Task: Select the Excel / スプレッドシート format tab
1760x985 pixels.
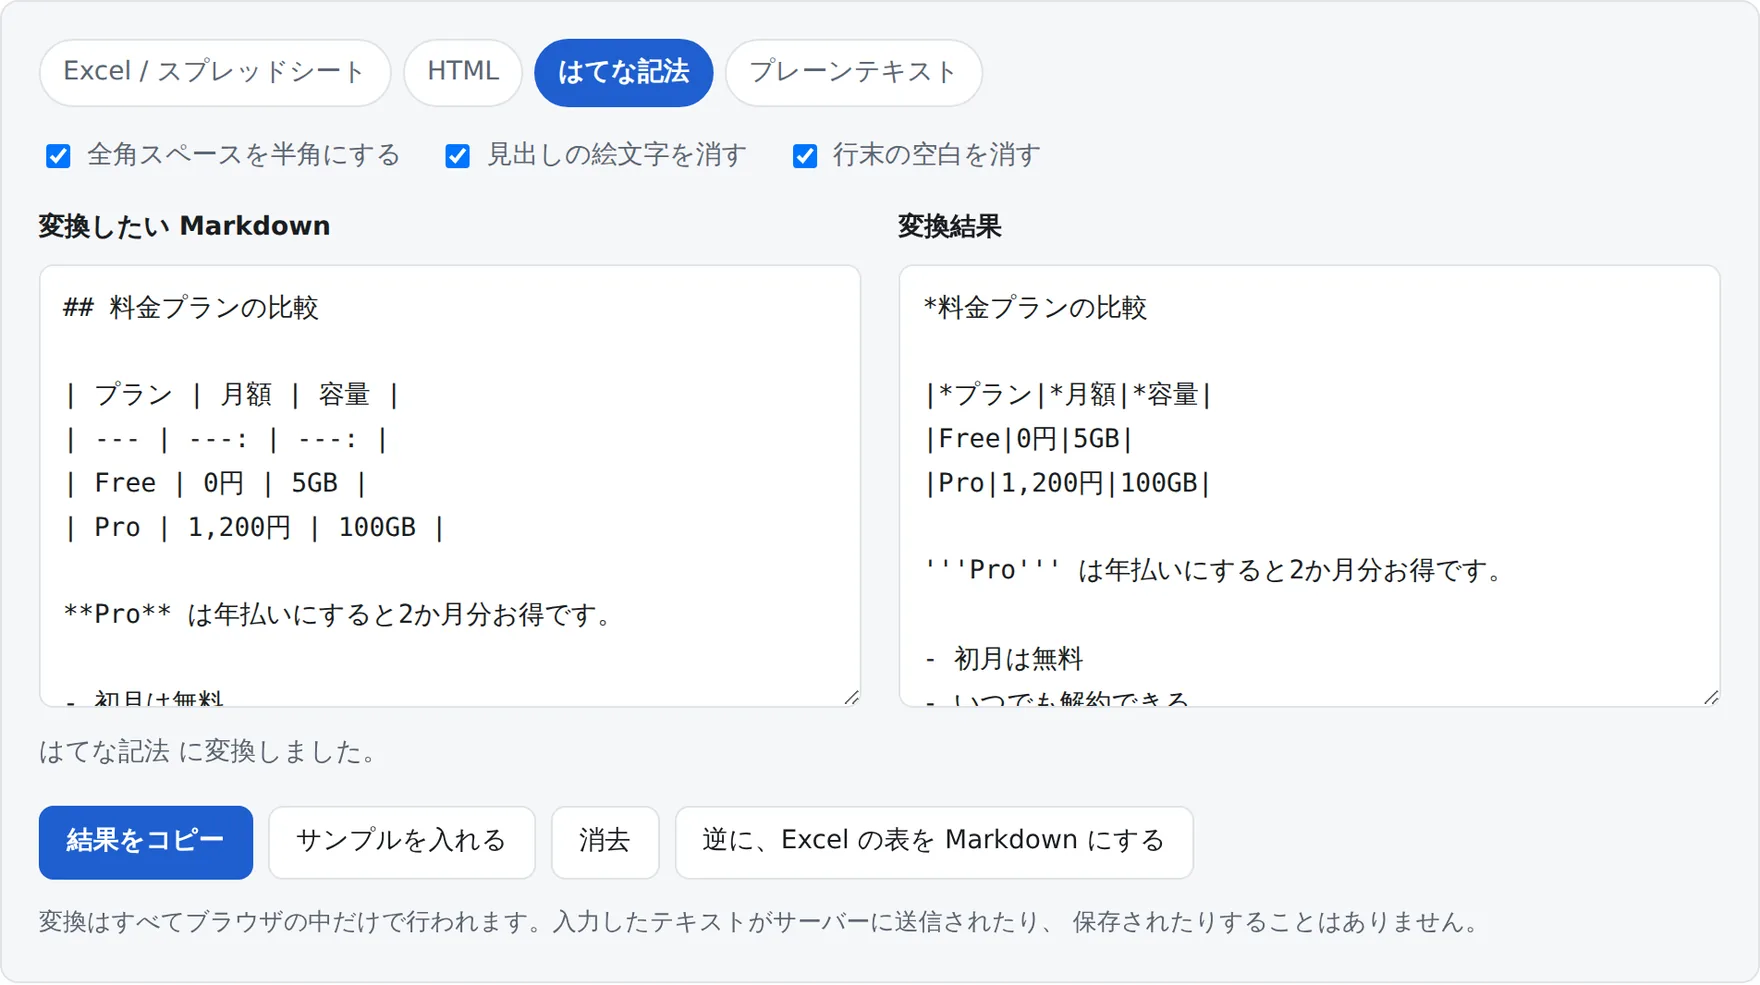Action: pyautogui.click(x=215, y=72)
